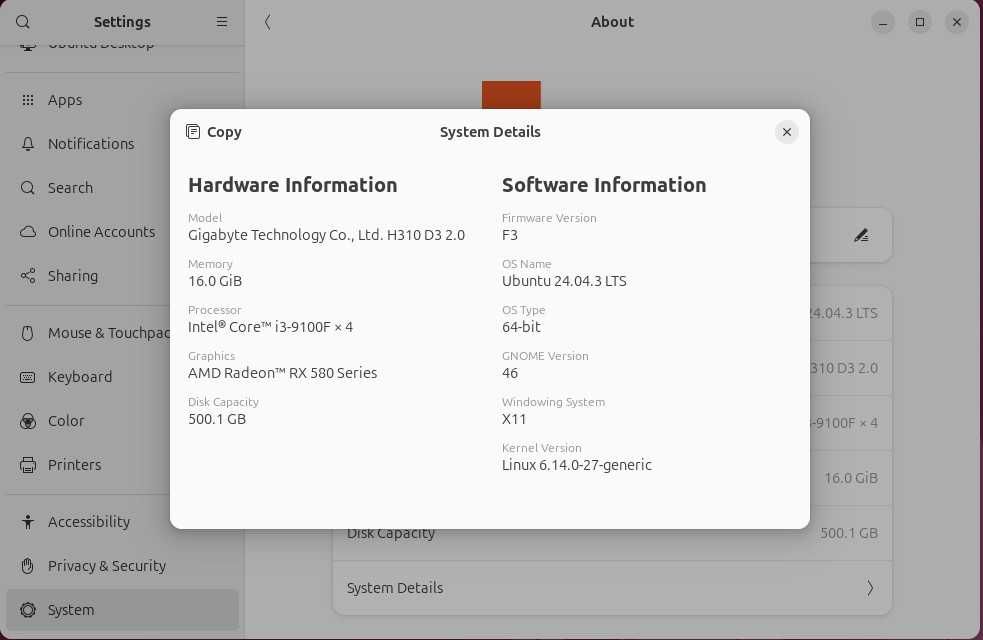Image resolution: width=983 pixels, height=640 pixels.
Task: Click the Apps grid icon in sidebar
Action: [28, 100]
